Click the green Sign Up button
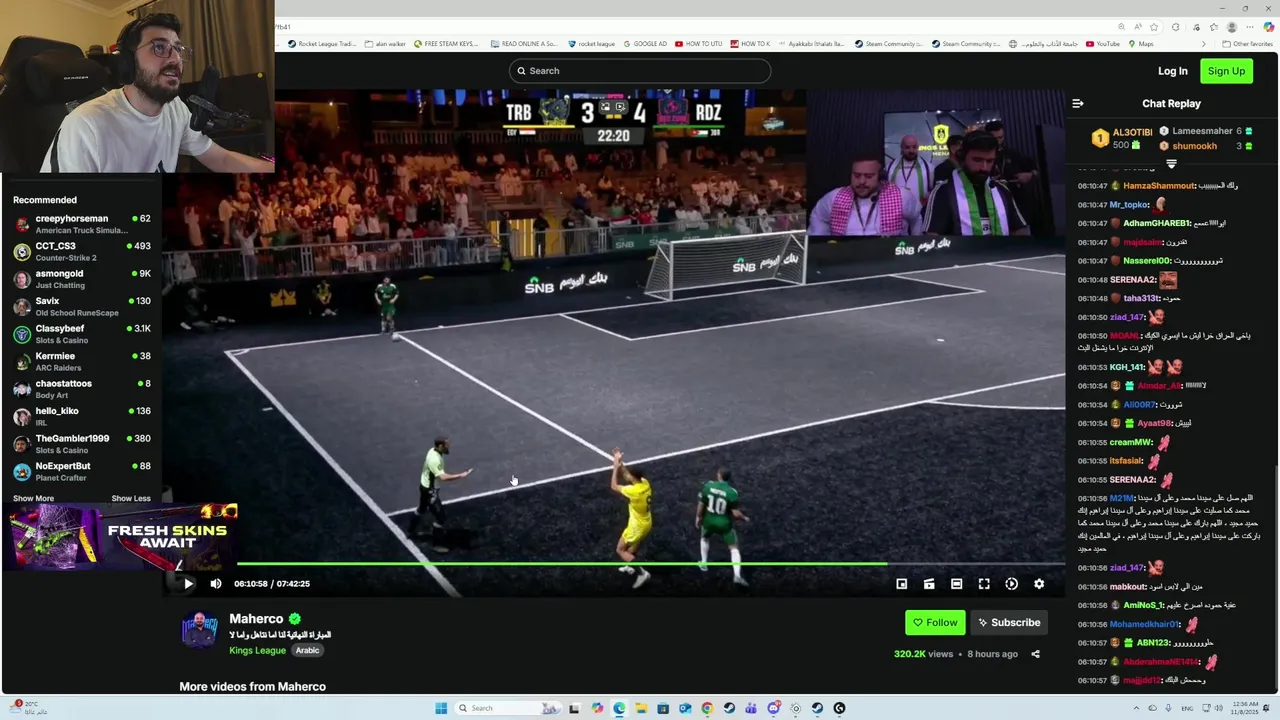Viewport: 1280px width, 720px height. pyautogui.click(x=1226, y=71)
